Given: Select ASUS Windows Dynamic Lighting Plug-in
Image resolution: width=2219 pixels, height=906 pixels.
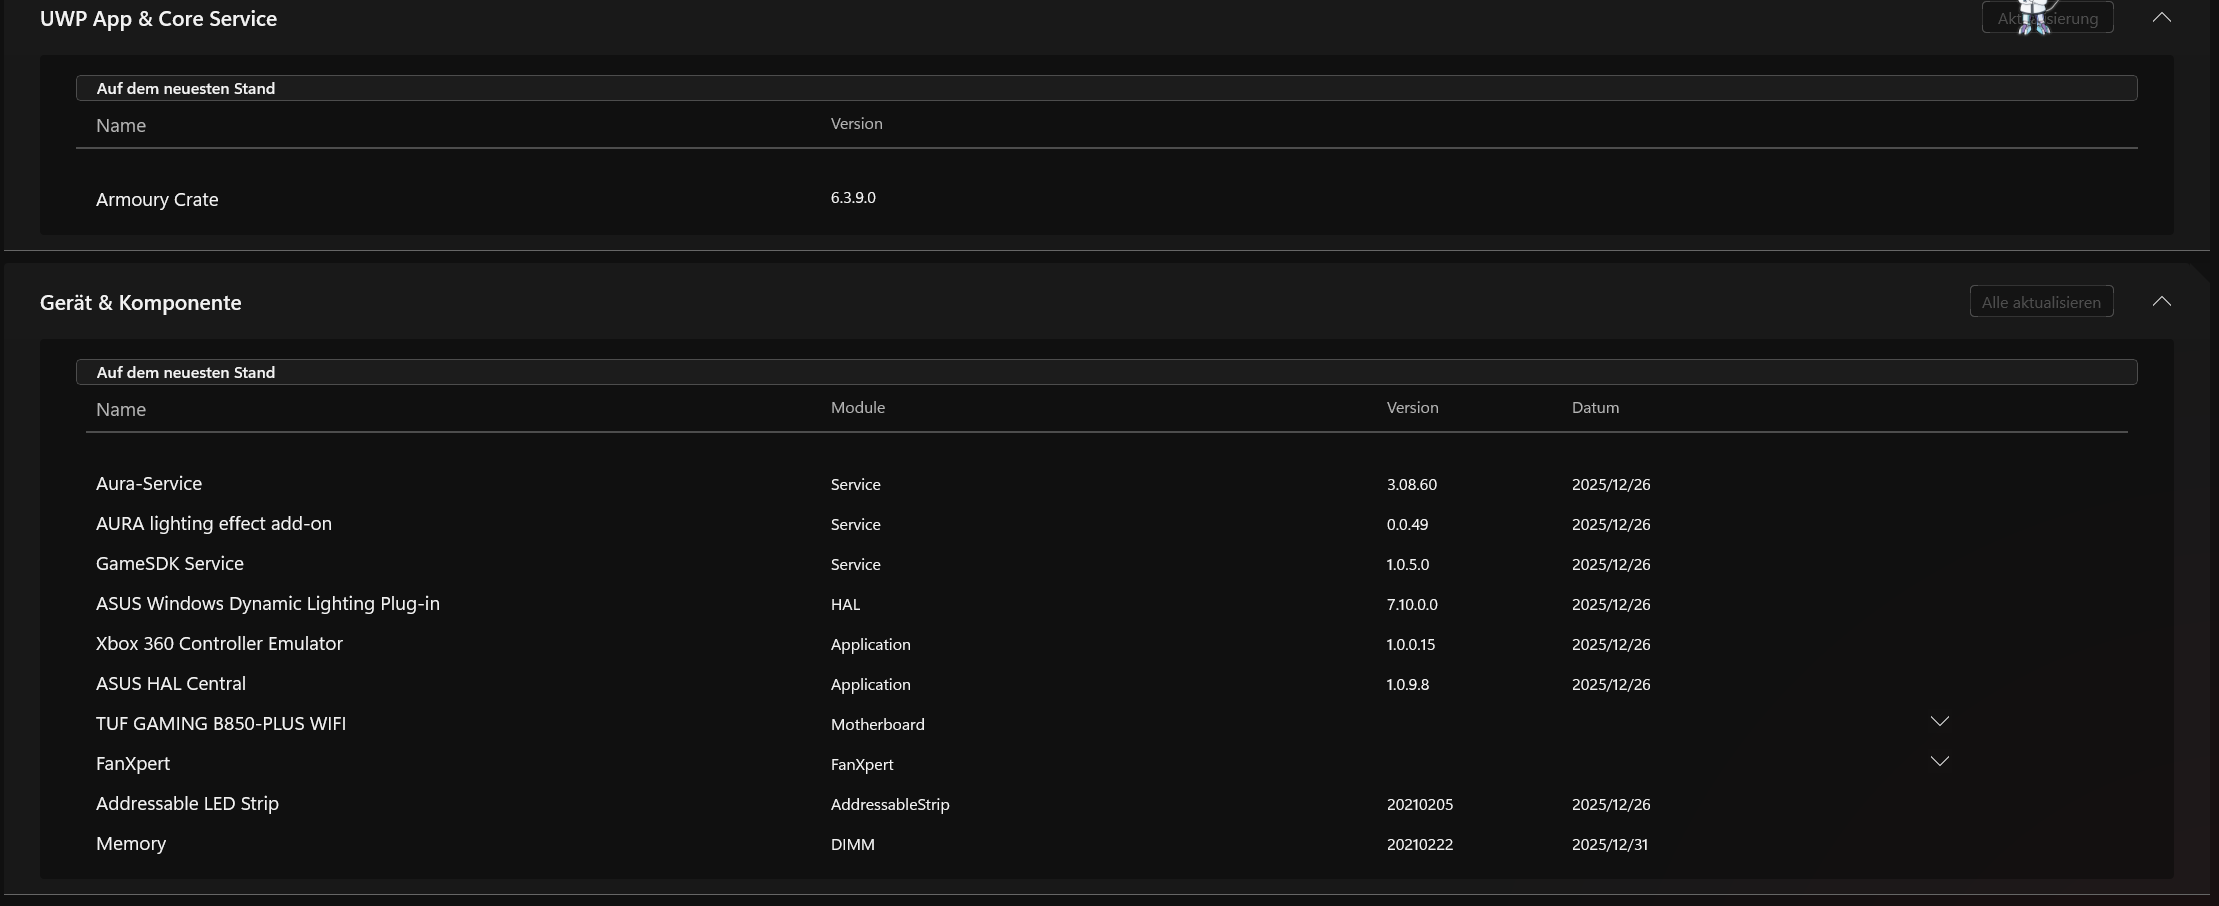Looking at the screenshot, I should coord(268,604).
